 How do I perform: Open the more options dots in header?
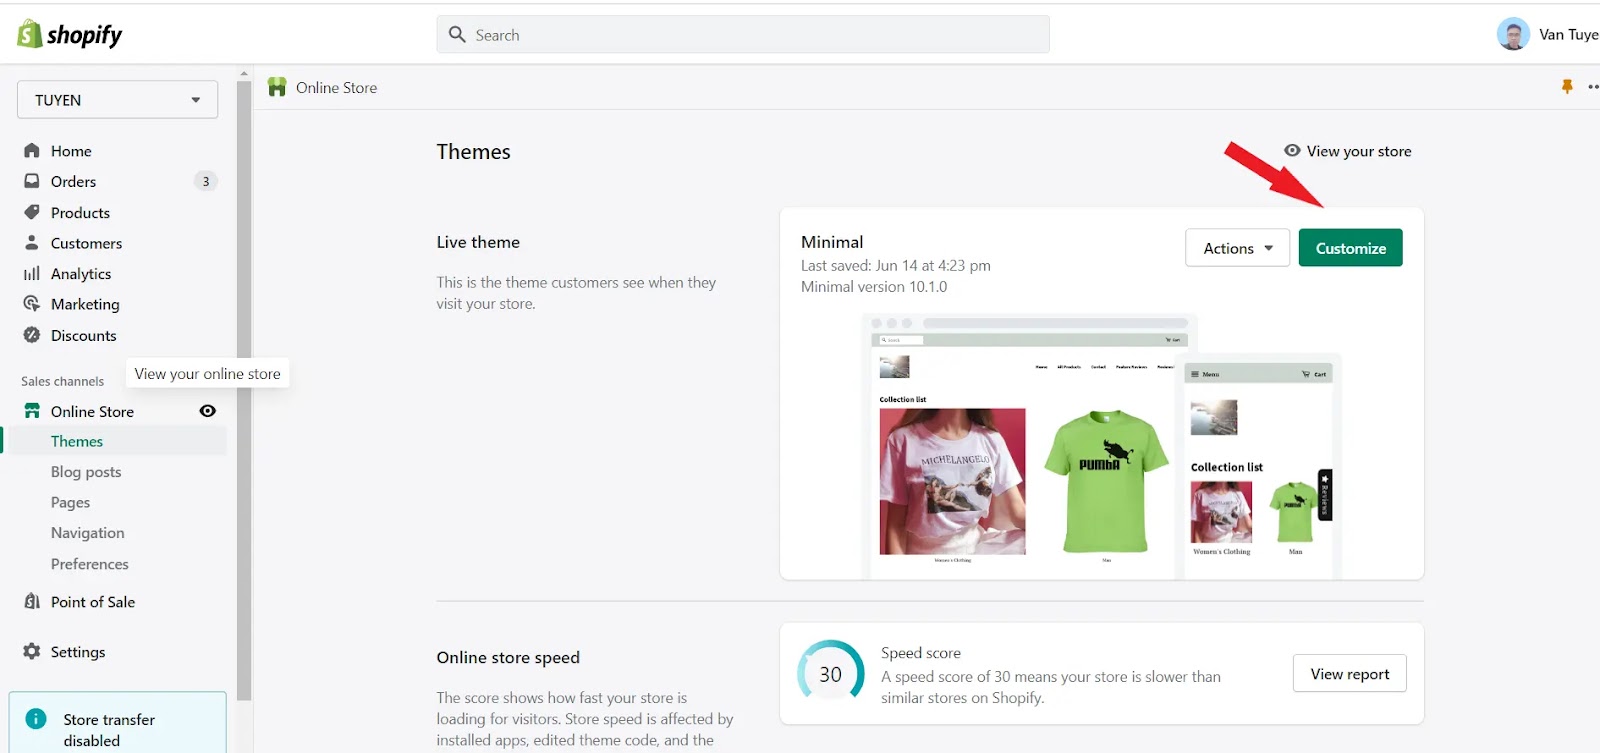(1593, 87)
